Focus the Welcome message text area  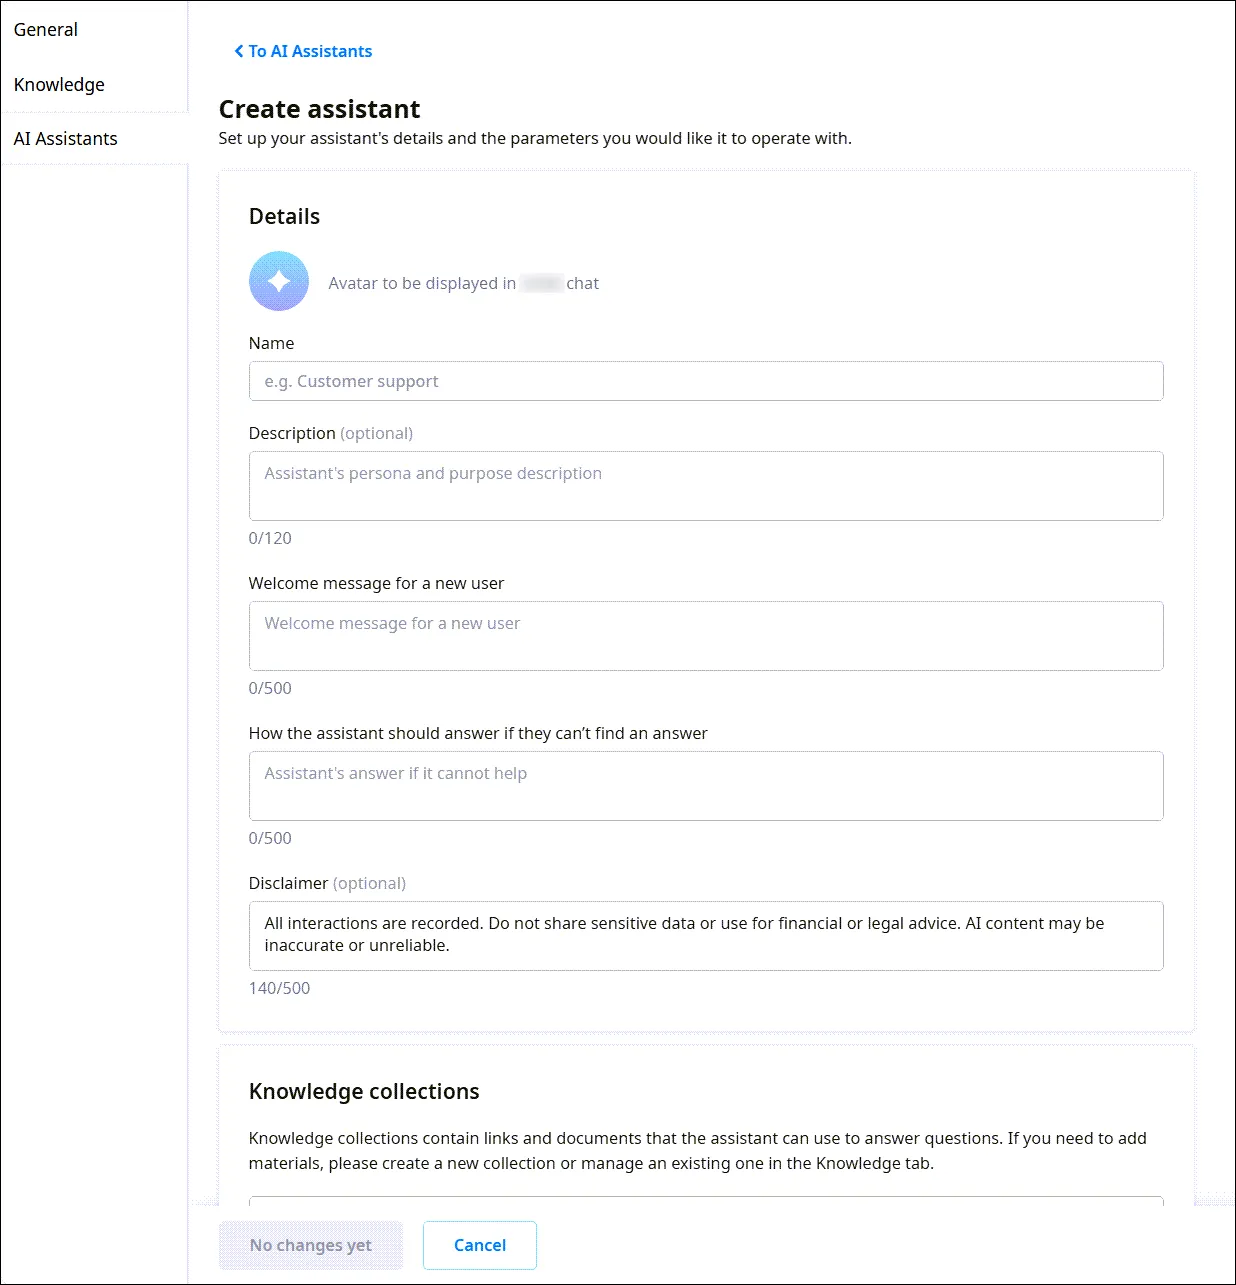pyautogui.click(x=706, y=636)
